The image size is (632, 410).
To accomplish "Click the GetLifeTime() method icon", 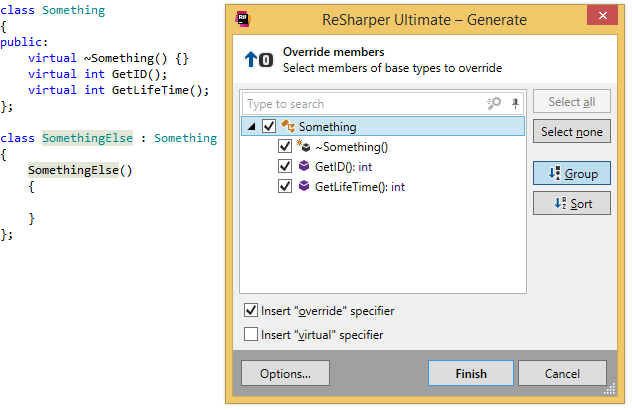I will [x=304, y=185].
